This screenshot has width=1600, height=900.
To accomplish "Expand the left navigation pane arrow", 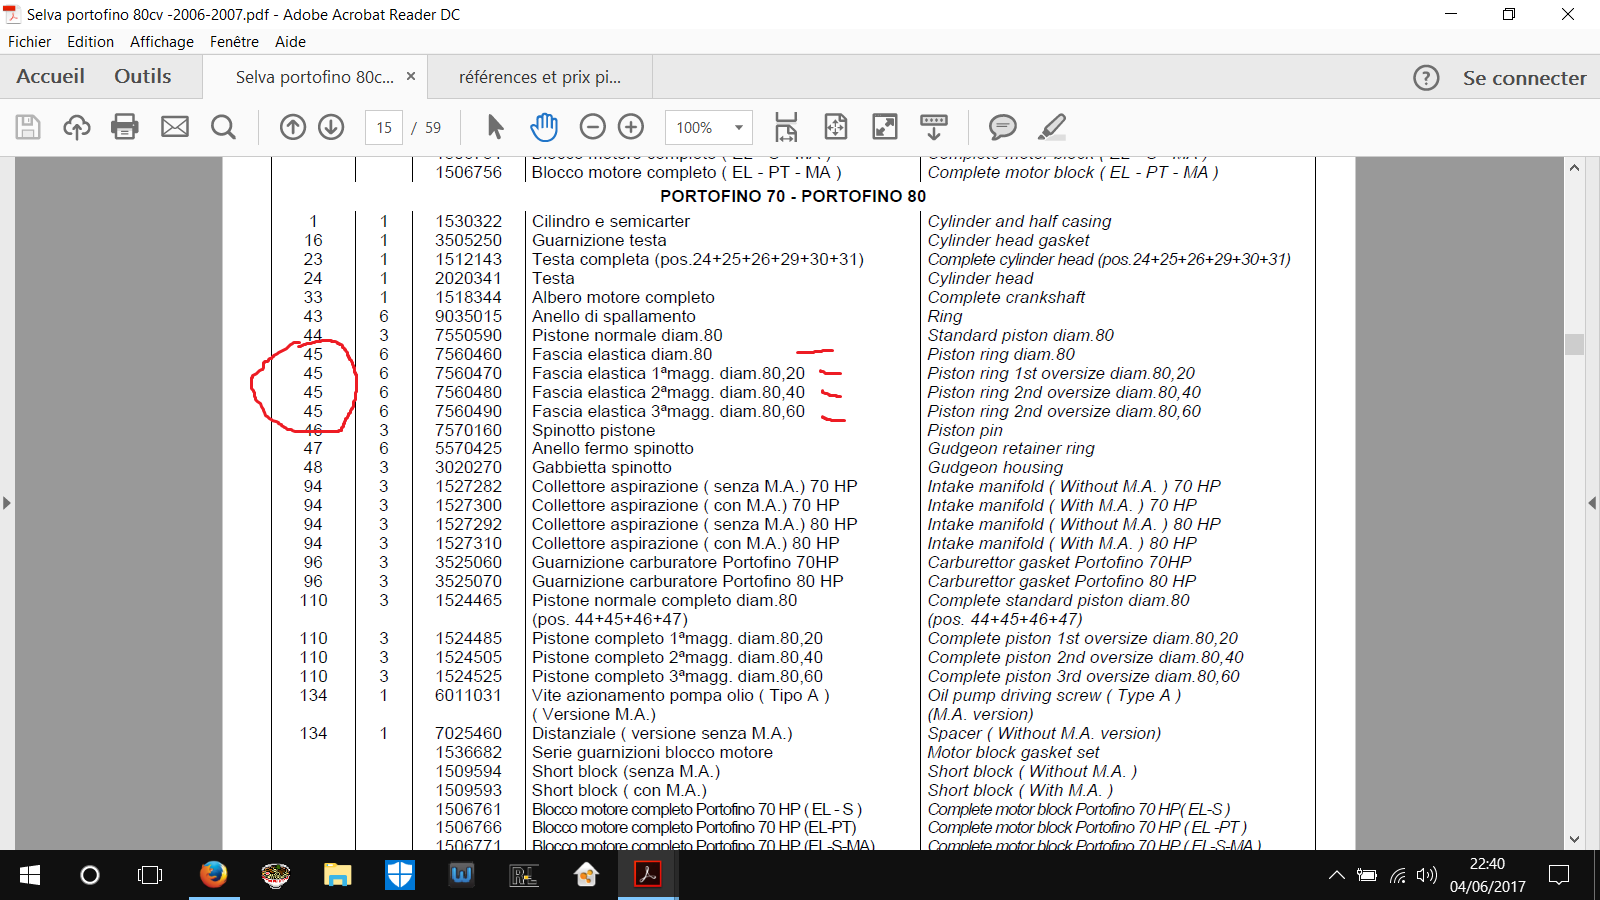I will coord(7,503).
